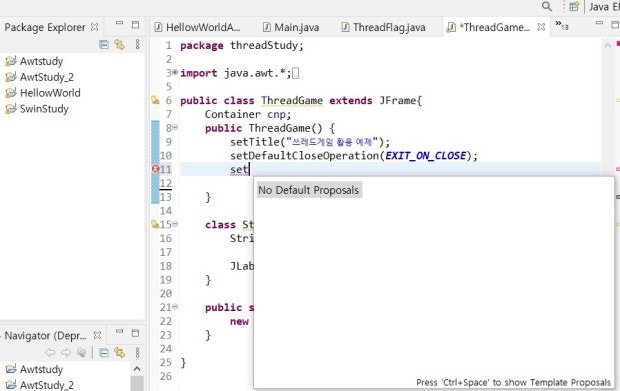This screenshot has height=391, width=620.
Task: Click the error marker on line 11
Action: click(155, 169)
